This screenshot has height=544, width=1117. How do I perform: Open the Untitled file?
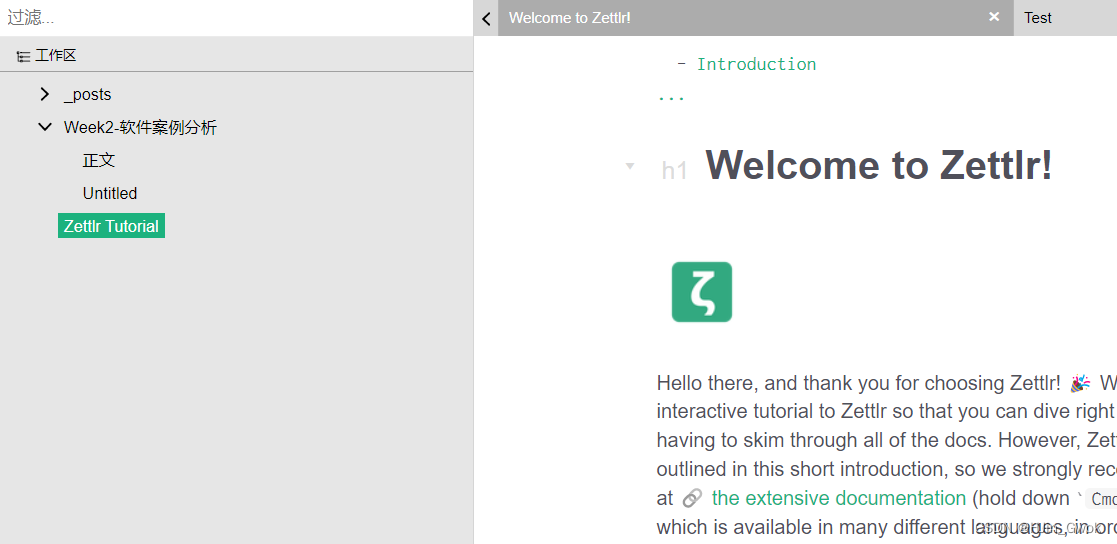[x=110, y=193]
